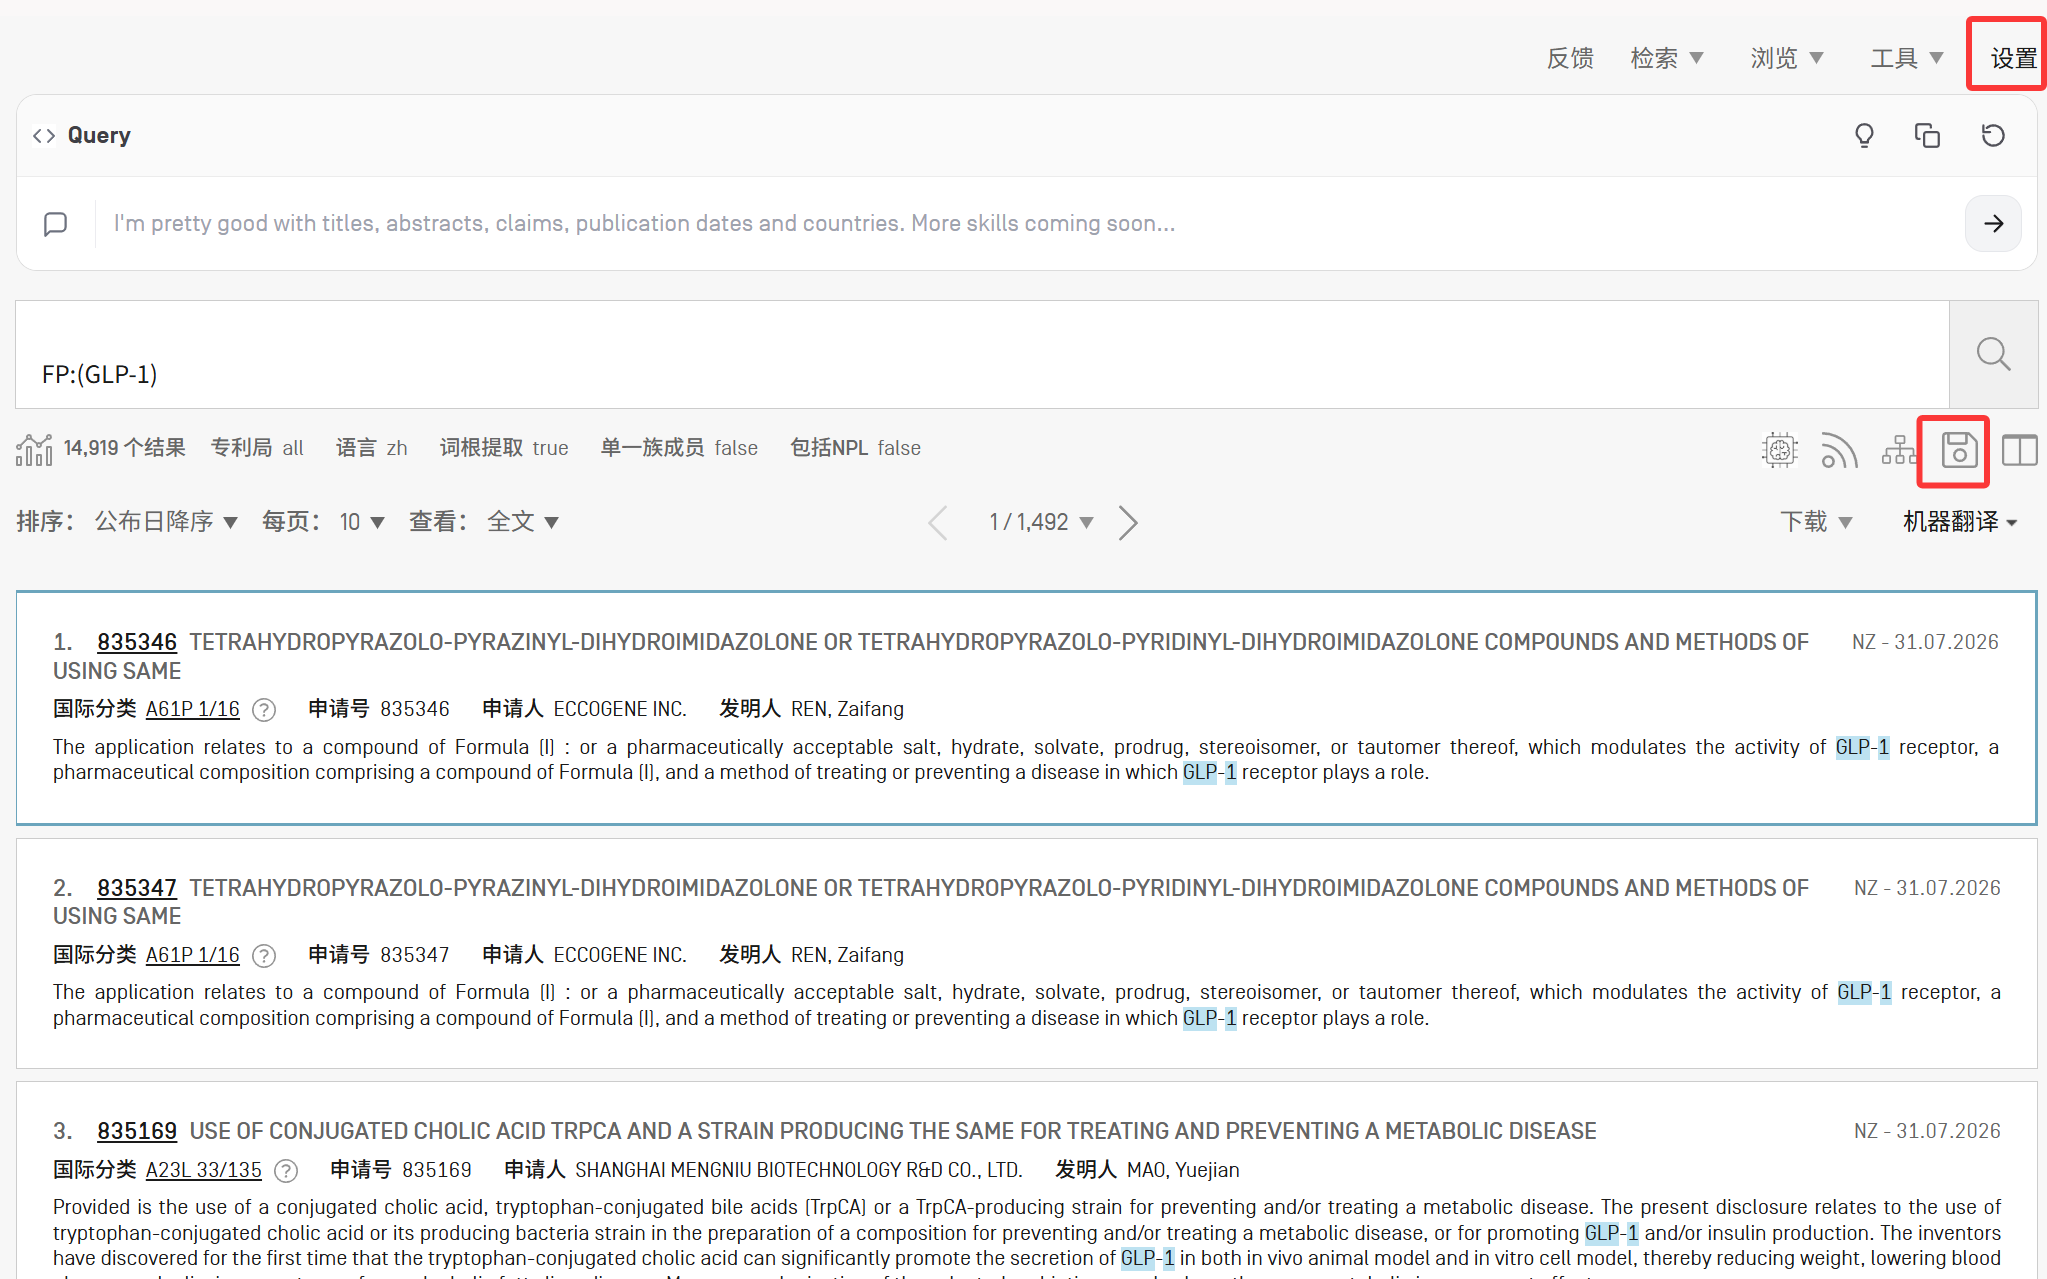Click the Query code brackets icon
Viewport: 2047px width, 1279px height.
click(43, 136)
